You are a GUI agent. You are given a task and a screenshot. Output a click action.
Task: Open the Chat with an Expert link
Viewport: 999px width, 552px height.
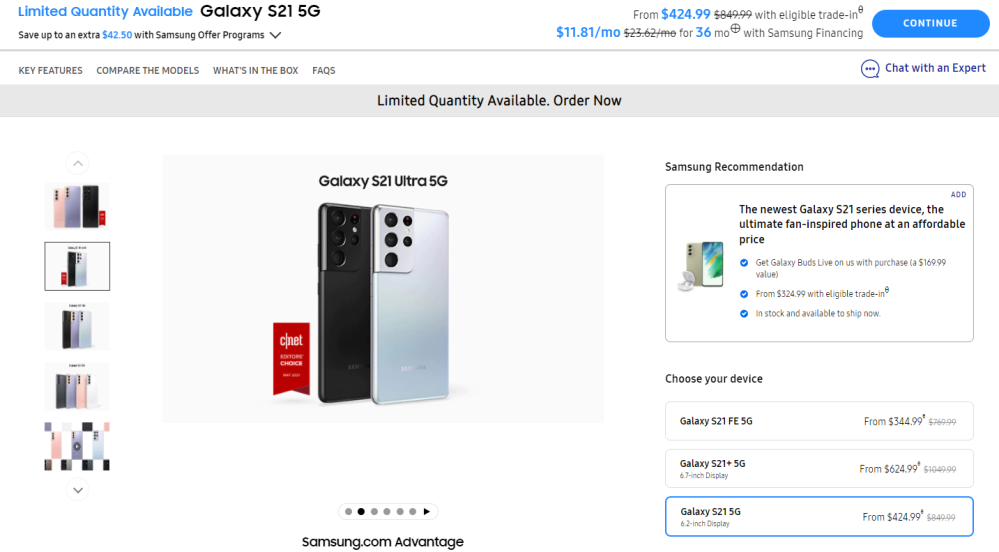pos(935,68)
